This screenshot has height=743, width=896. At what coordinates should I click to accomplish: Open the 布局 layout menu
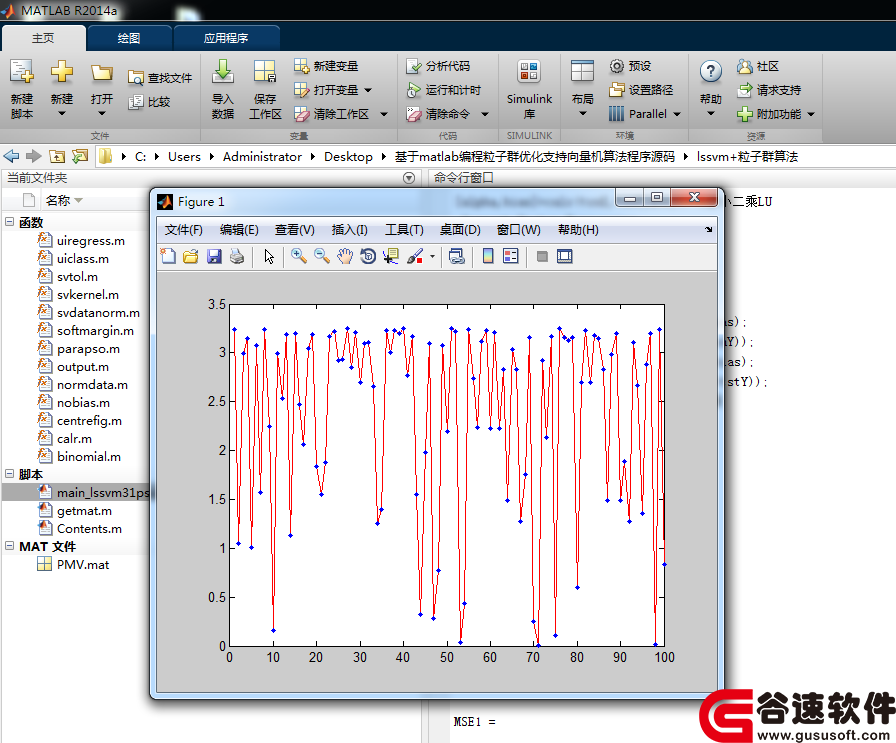(582, 90)
